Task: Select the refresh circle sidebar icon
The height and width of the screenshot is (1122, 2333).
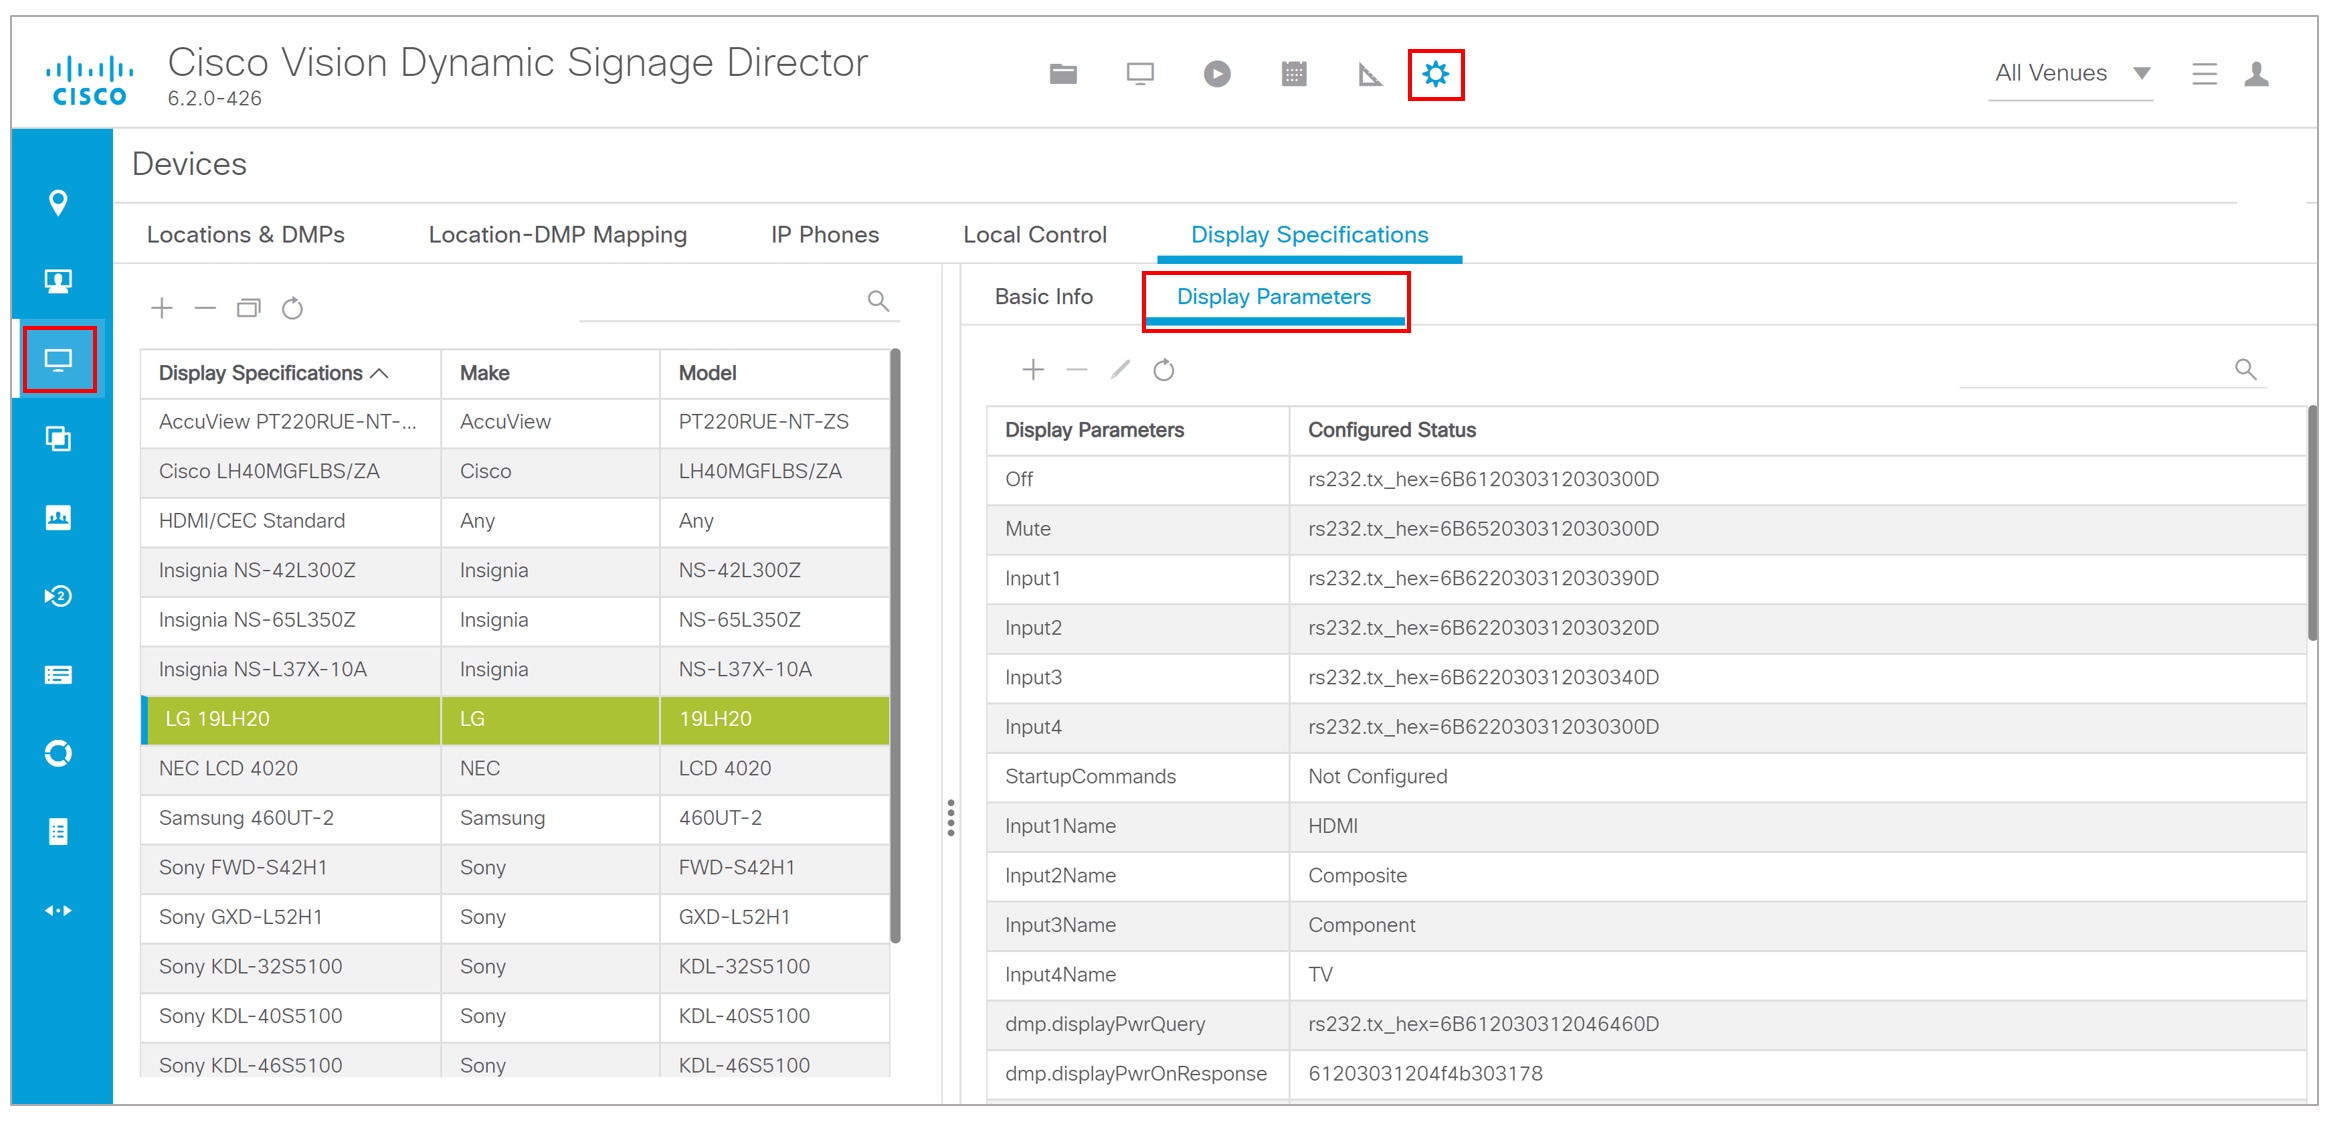Action: 59,753
